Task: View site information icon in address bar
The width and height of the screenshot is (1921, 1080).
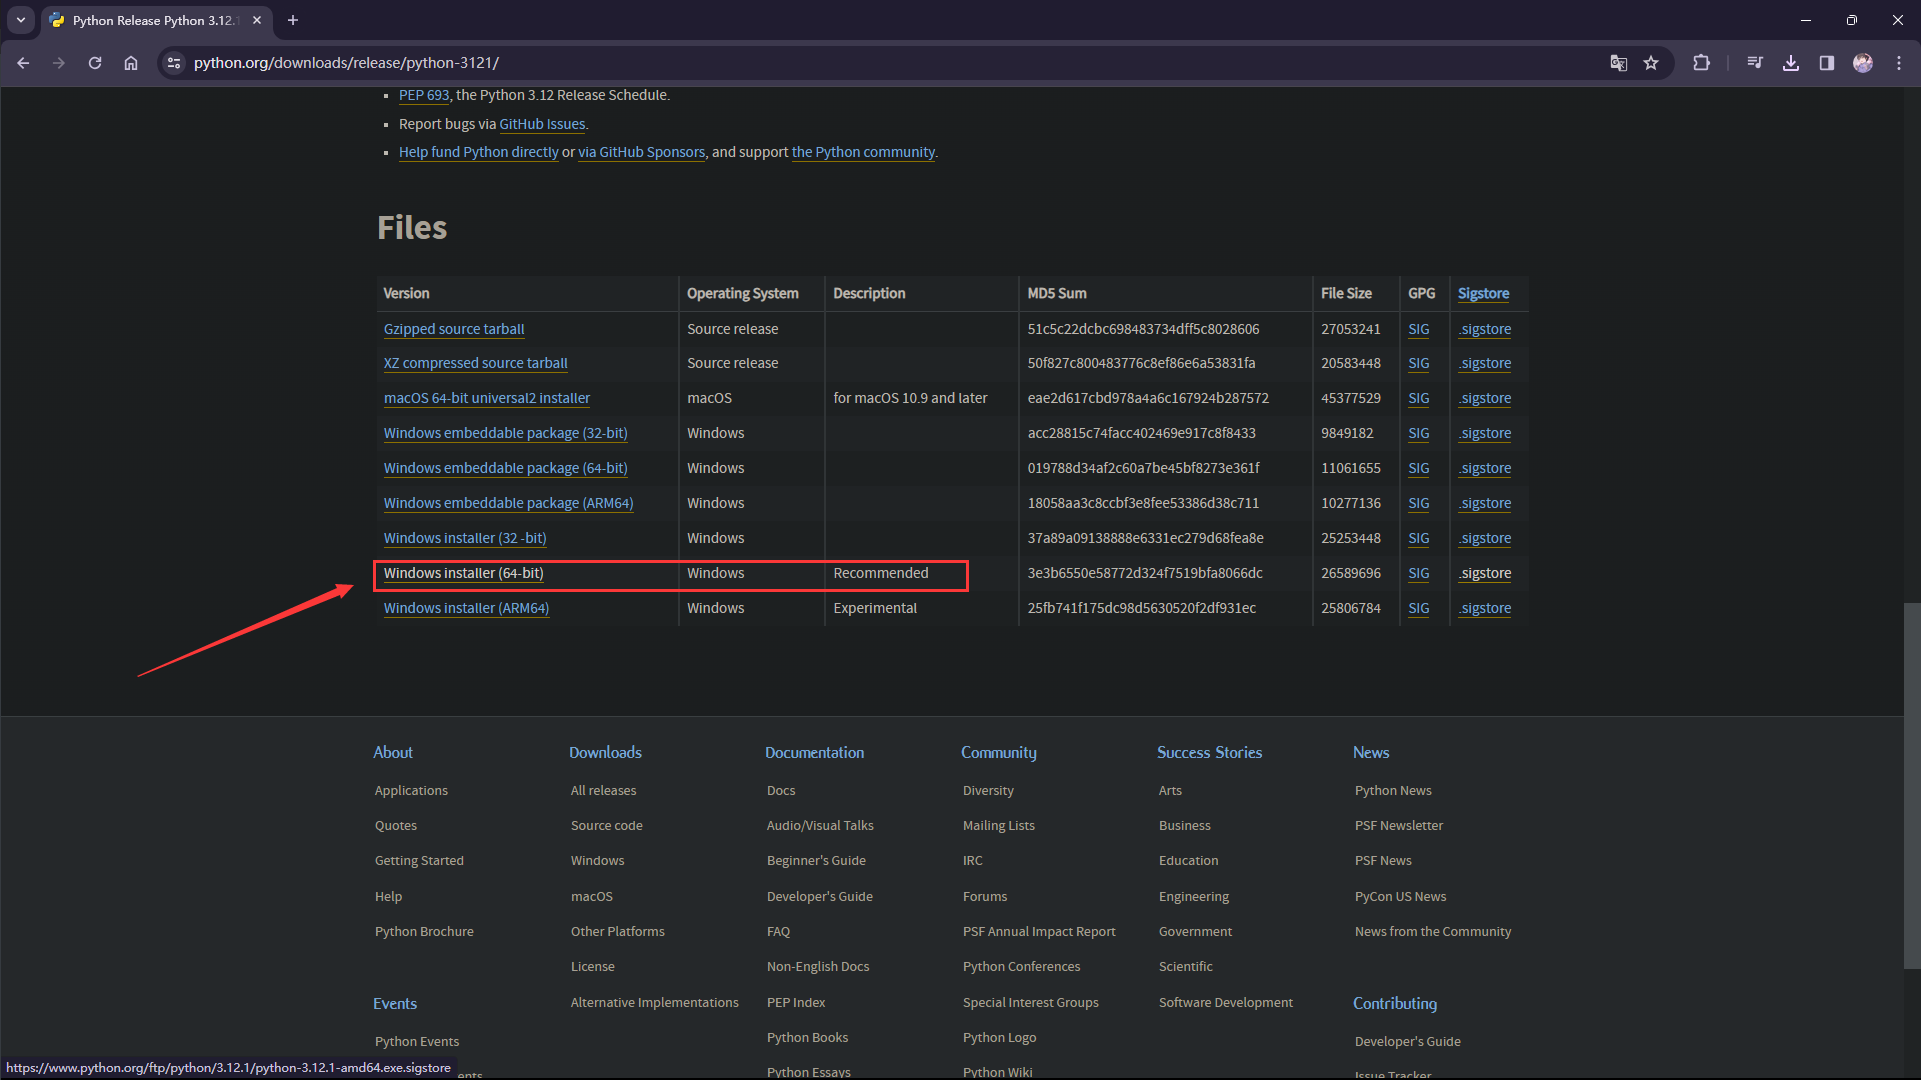Action: pyautogui.click(x=174, y=63)
